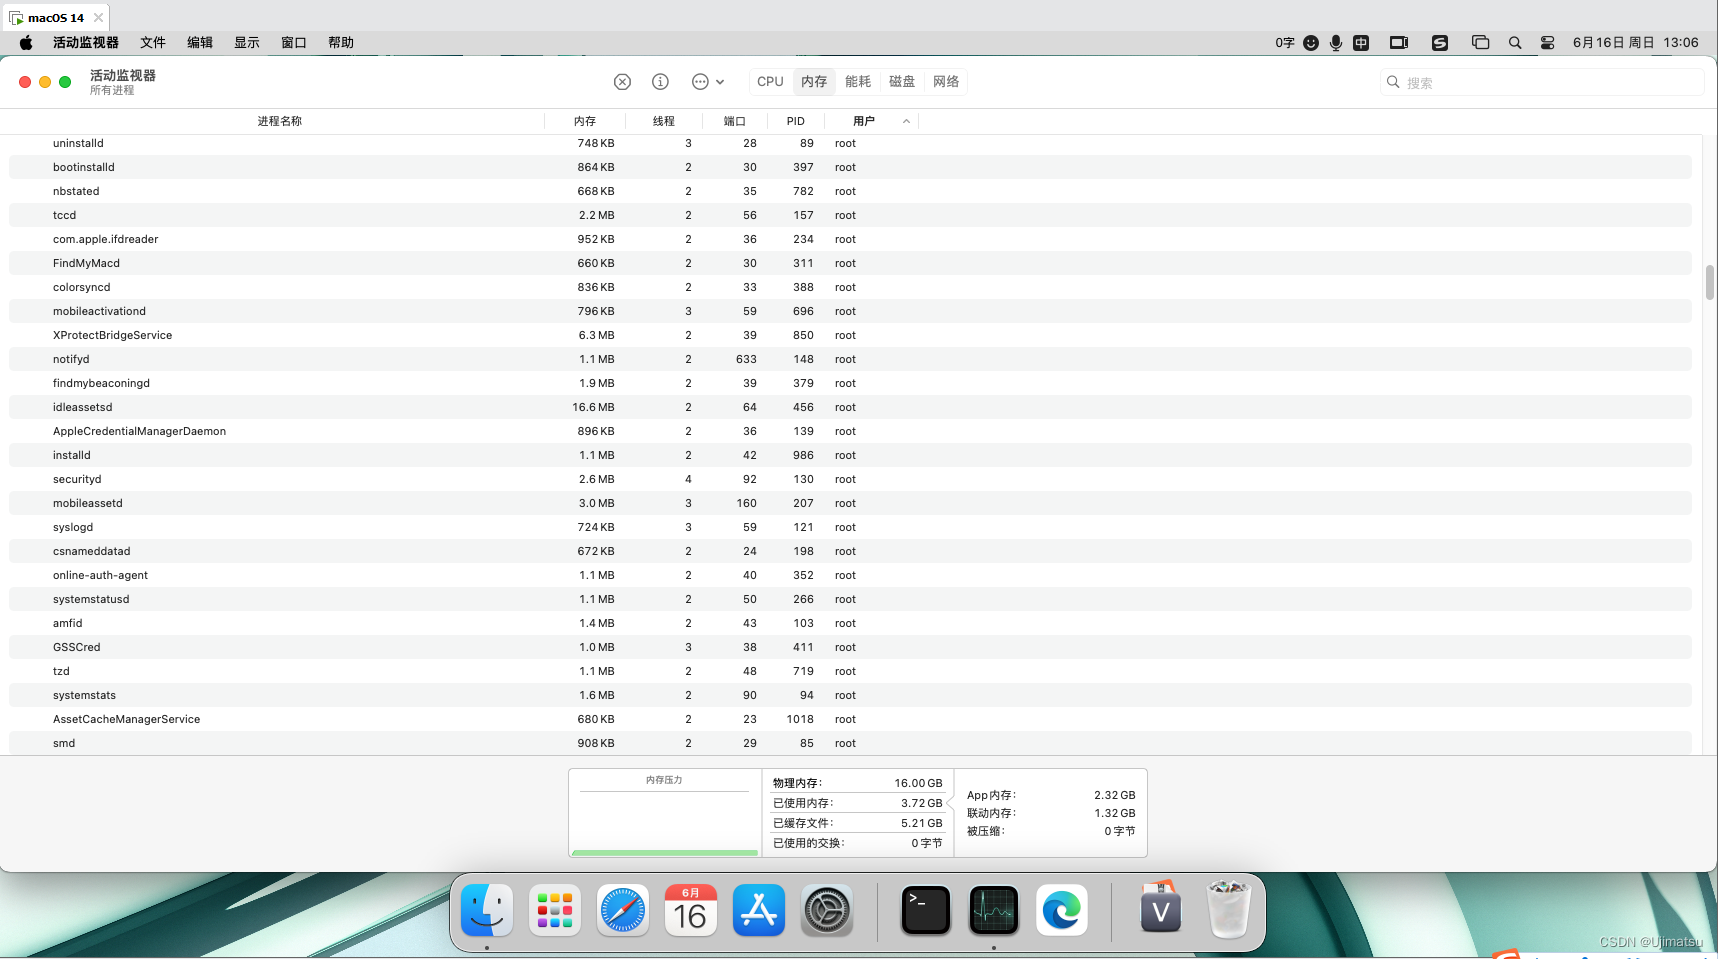Viewport: 1718px width, 959px height.
Task: Open the Trash in the Dock
Action: click(1229, 909)
